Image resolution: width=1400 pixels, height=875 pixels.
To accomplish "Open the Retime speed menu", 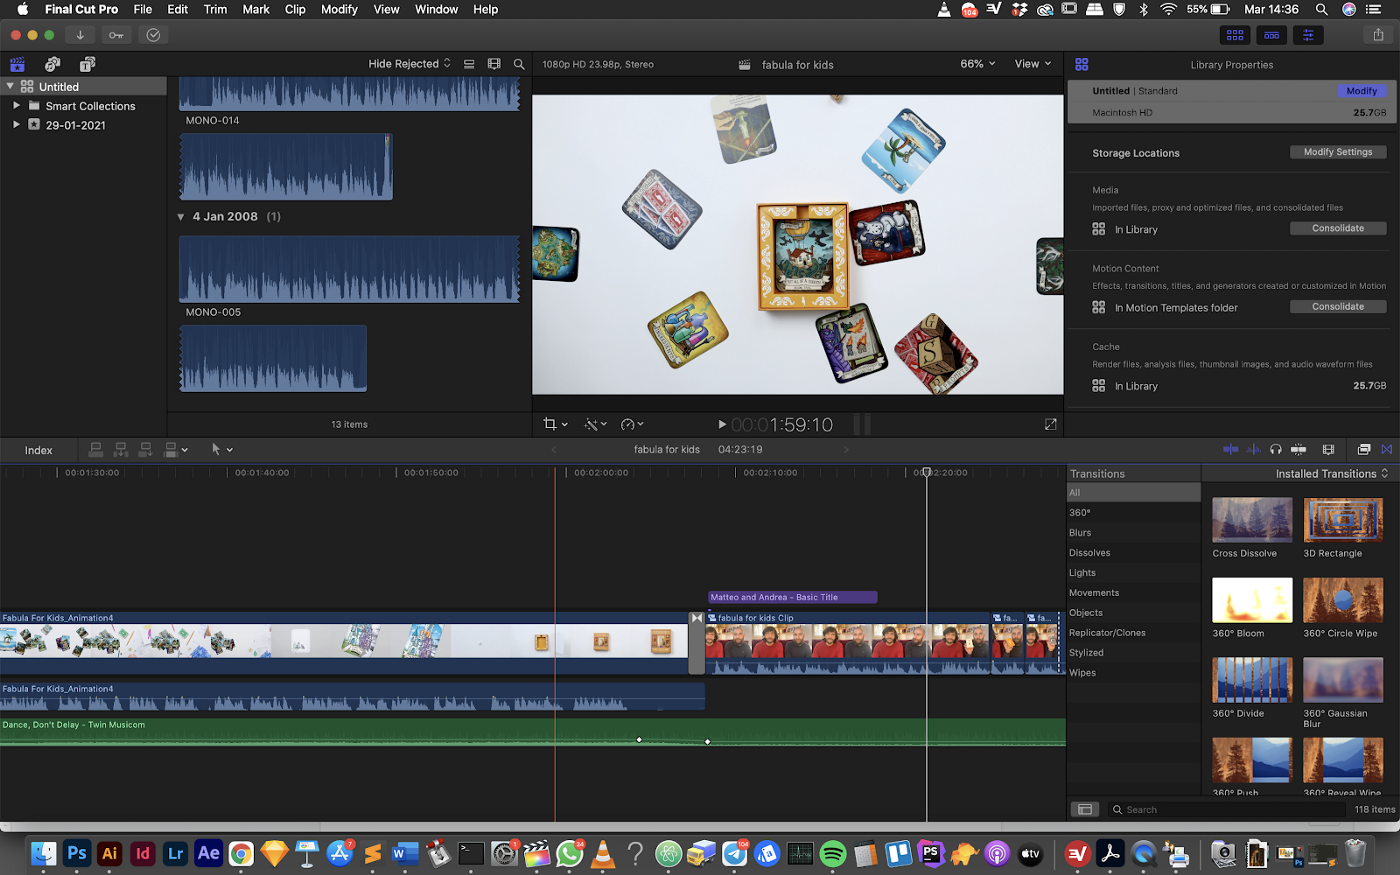I will pos(632,424).
